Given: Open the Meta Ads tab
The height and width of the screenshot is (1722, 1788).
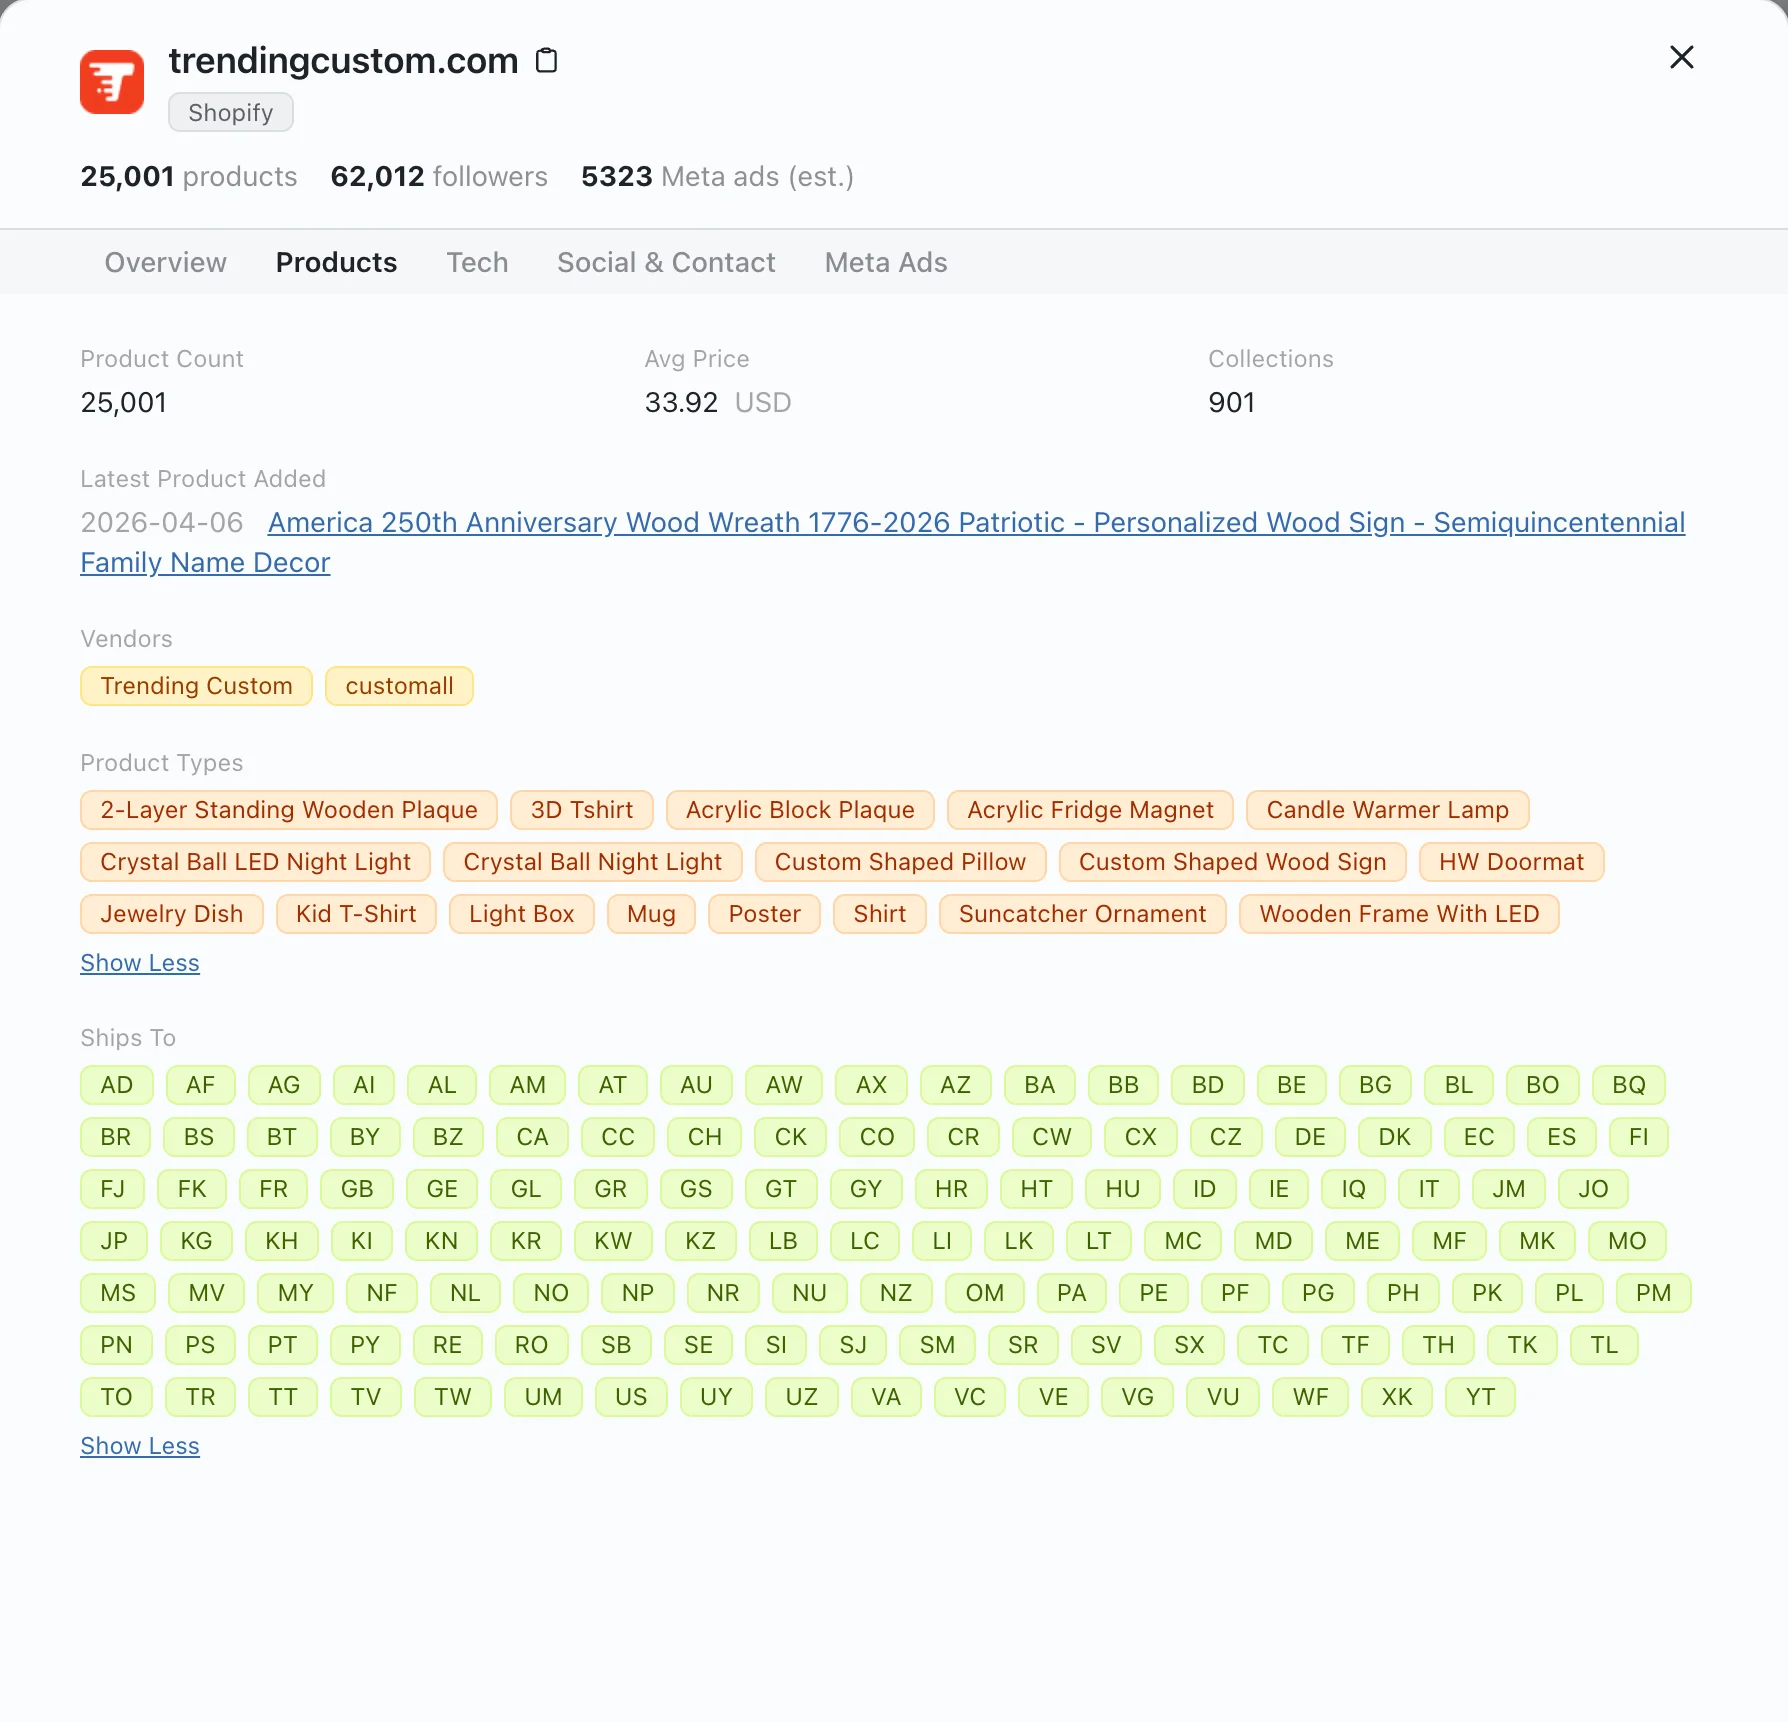Looking at the screenshot, I should [x=885, y=262].
